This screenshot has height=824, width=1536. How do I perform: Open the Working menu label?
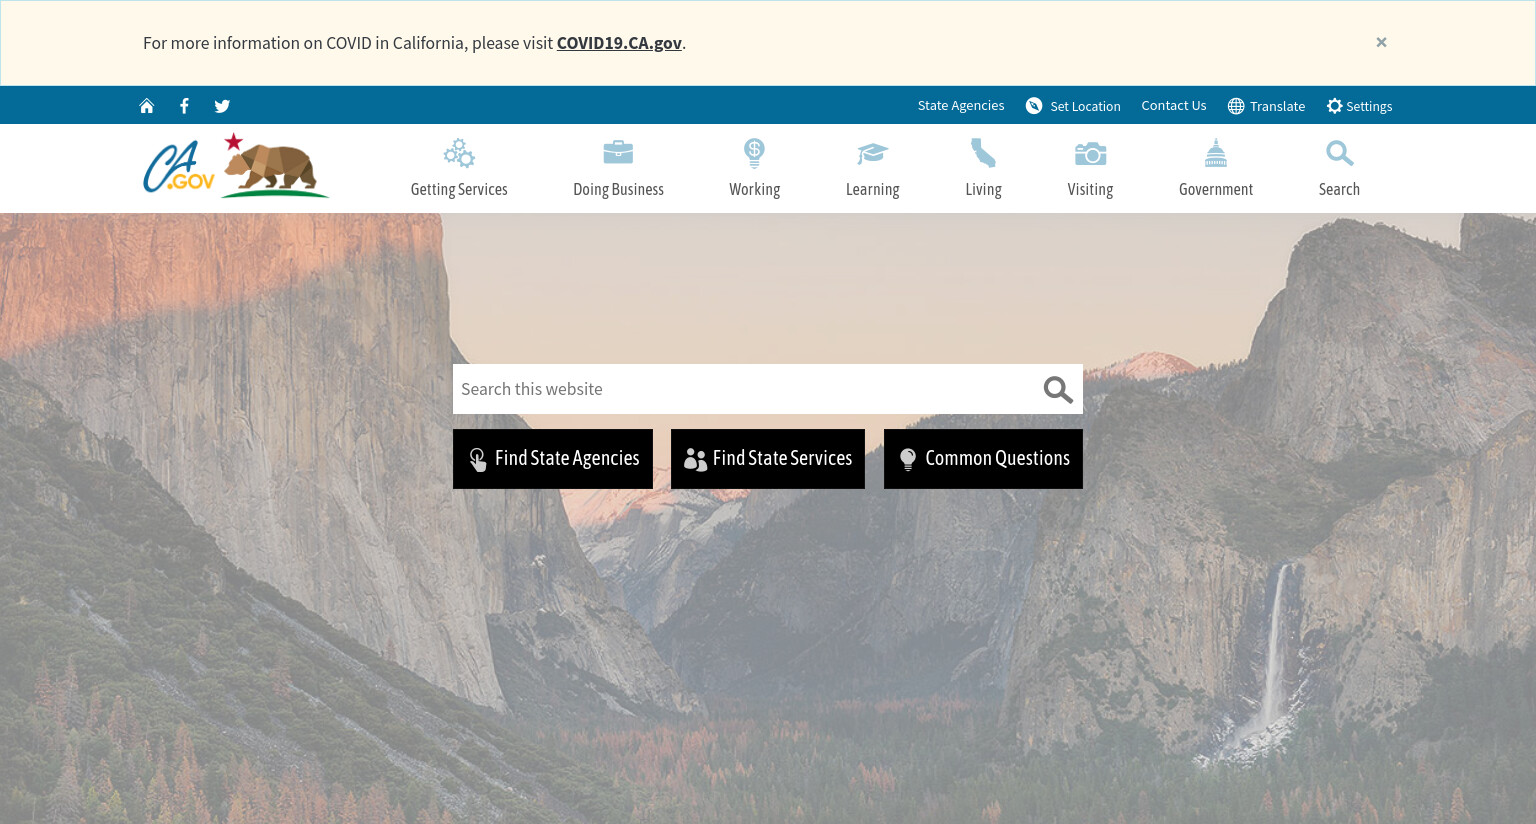(754, 189)
